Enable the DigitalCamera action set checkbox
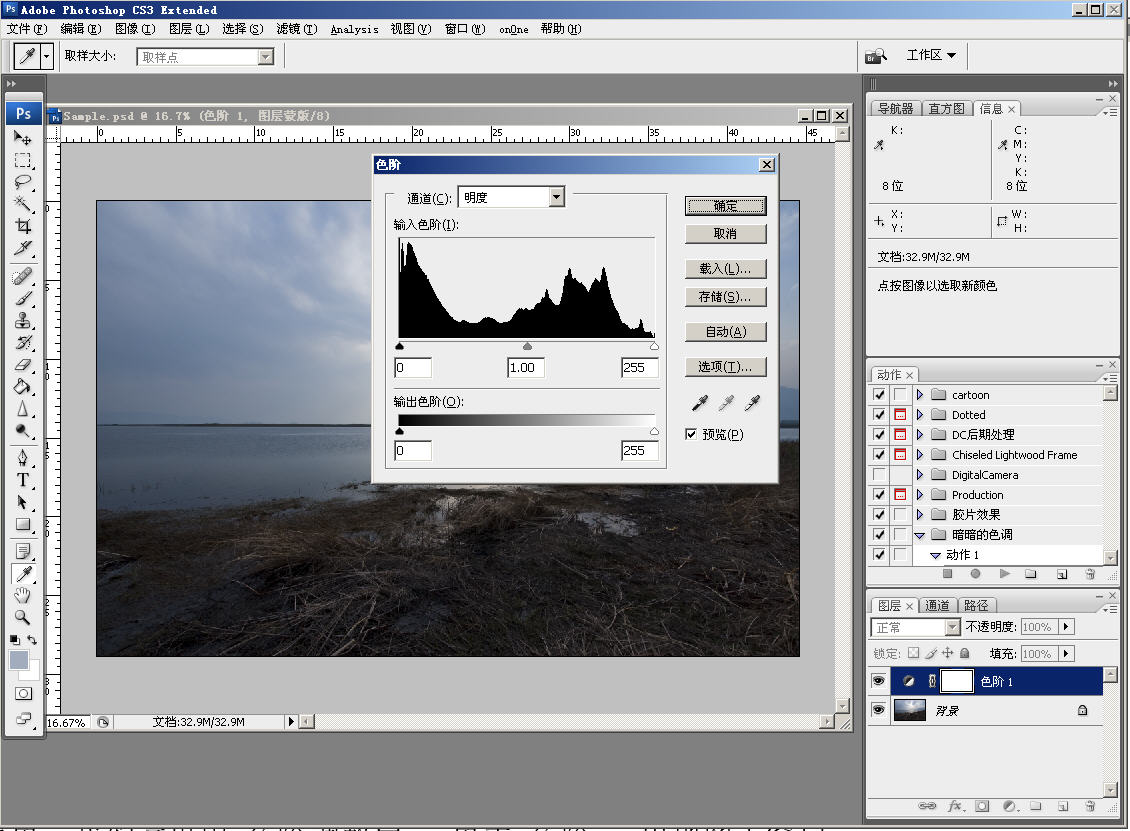This screenshot has width=1130, height=831. (x=878, y=474)
